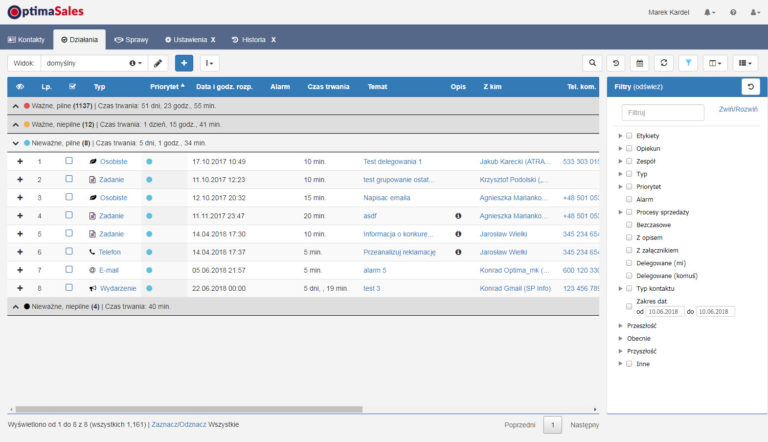Click the blue priority dot in row 2
This screenshot has height=442, width=768.
coord(149,179)
